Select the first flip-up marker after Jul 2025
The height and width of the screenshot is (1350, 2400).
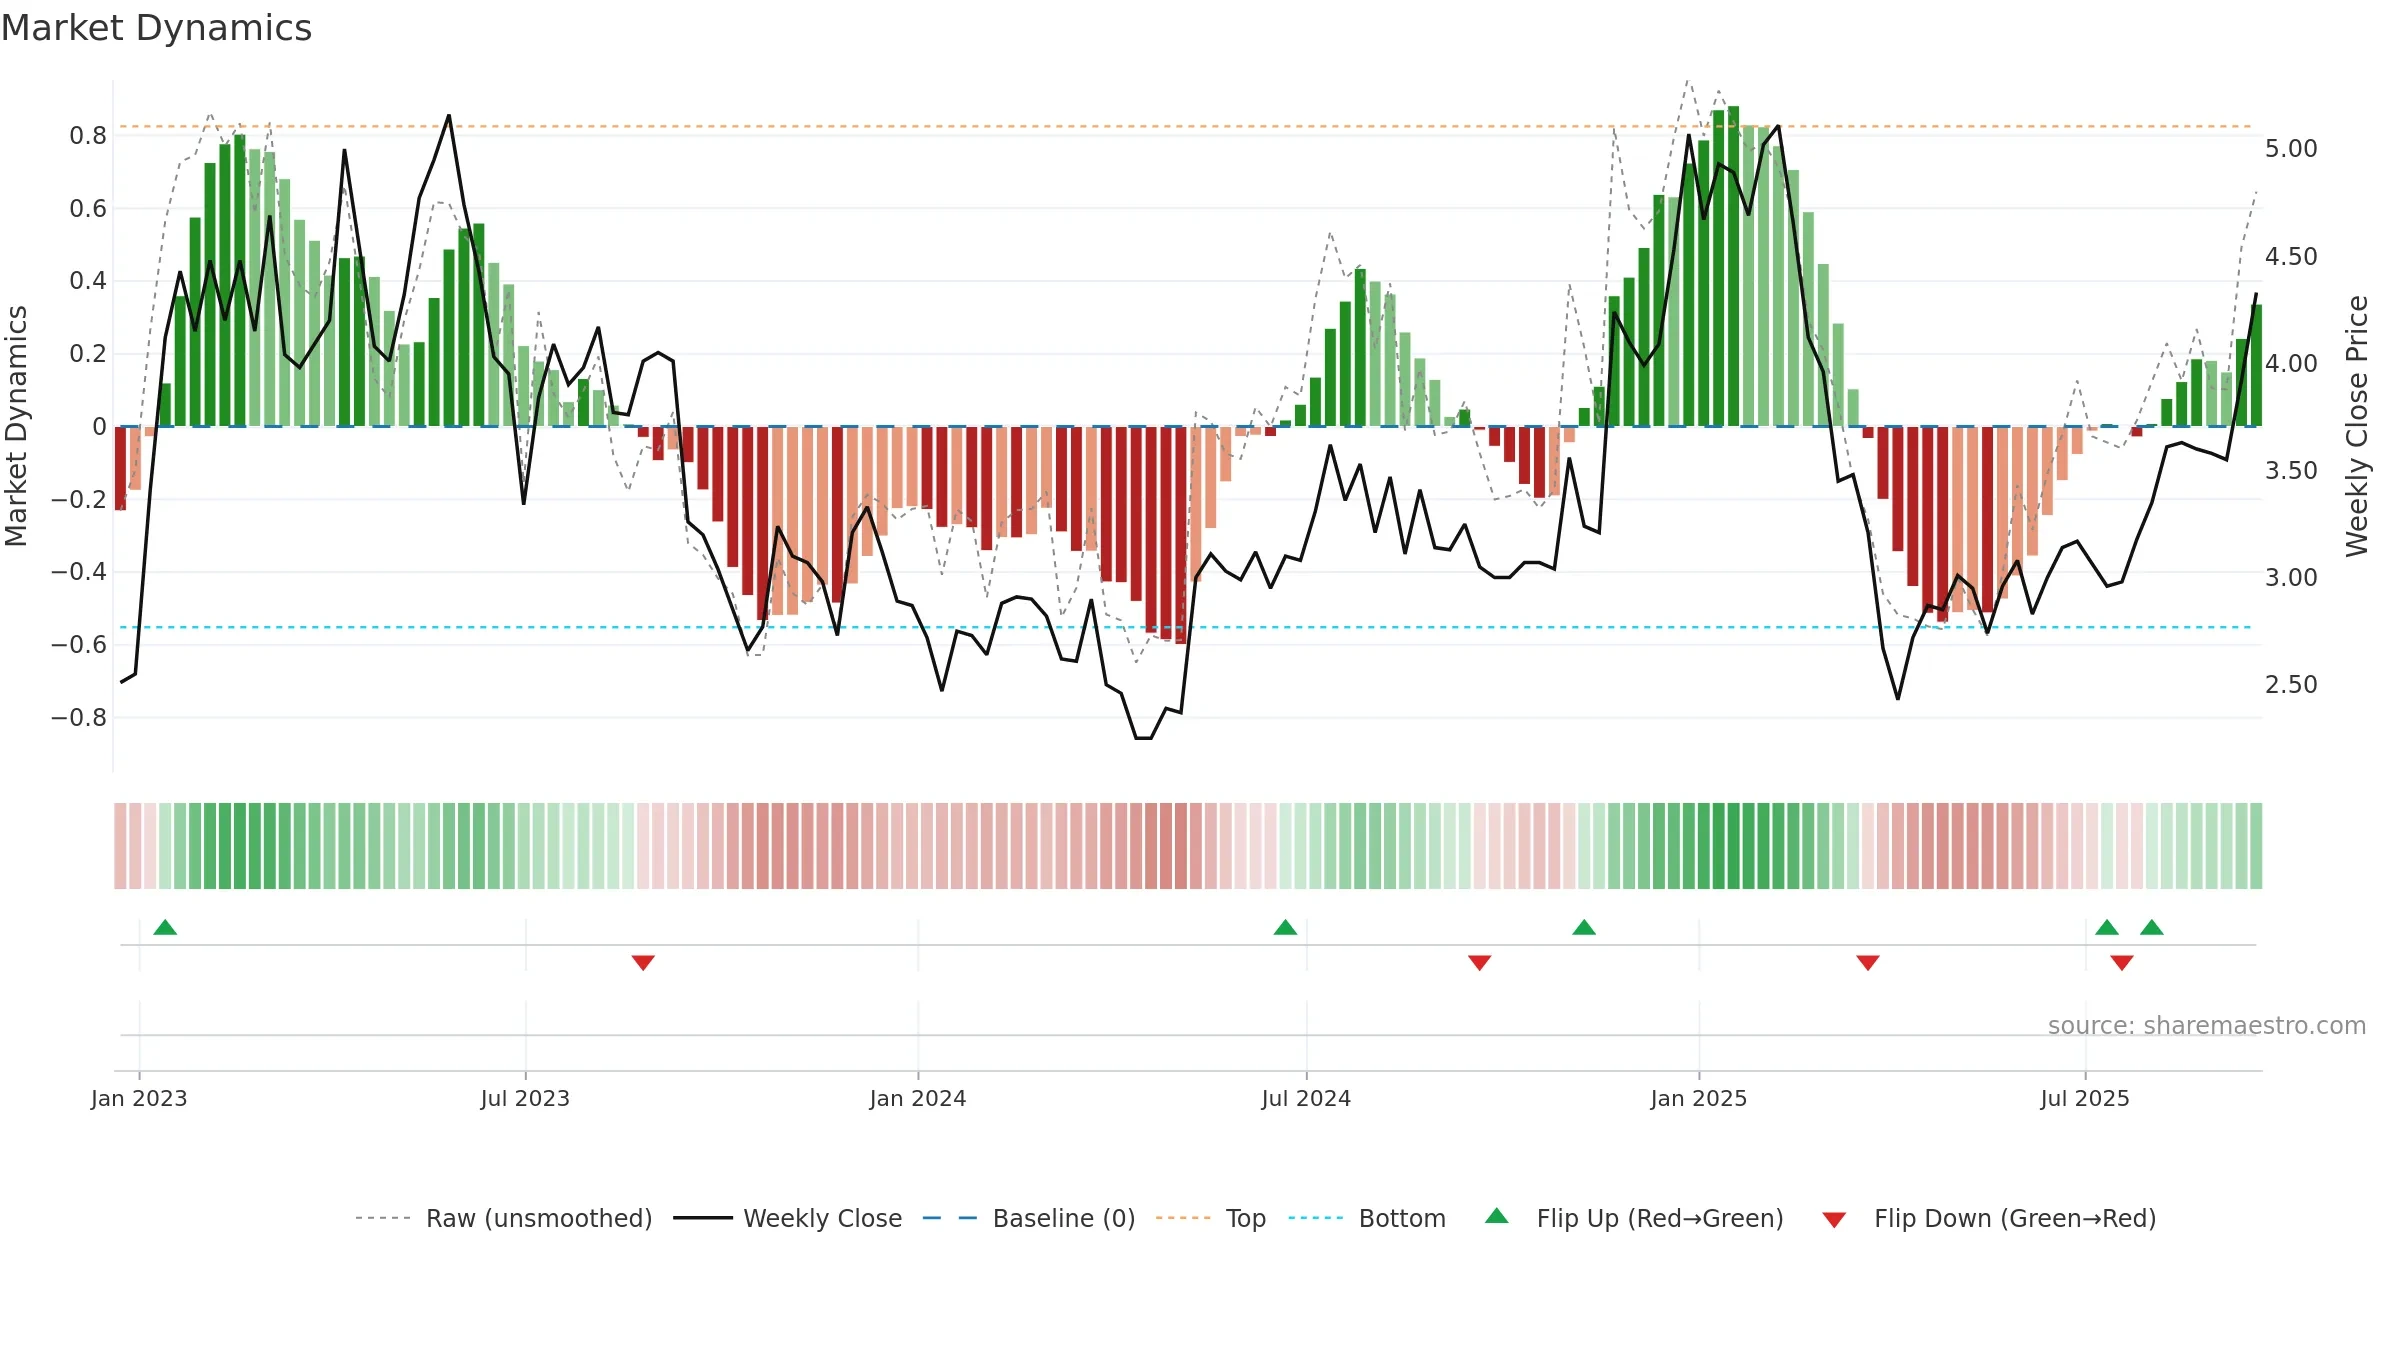tap(2107, 927)
